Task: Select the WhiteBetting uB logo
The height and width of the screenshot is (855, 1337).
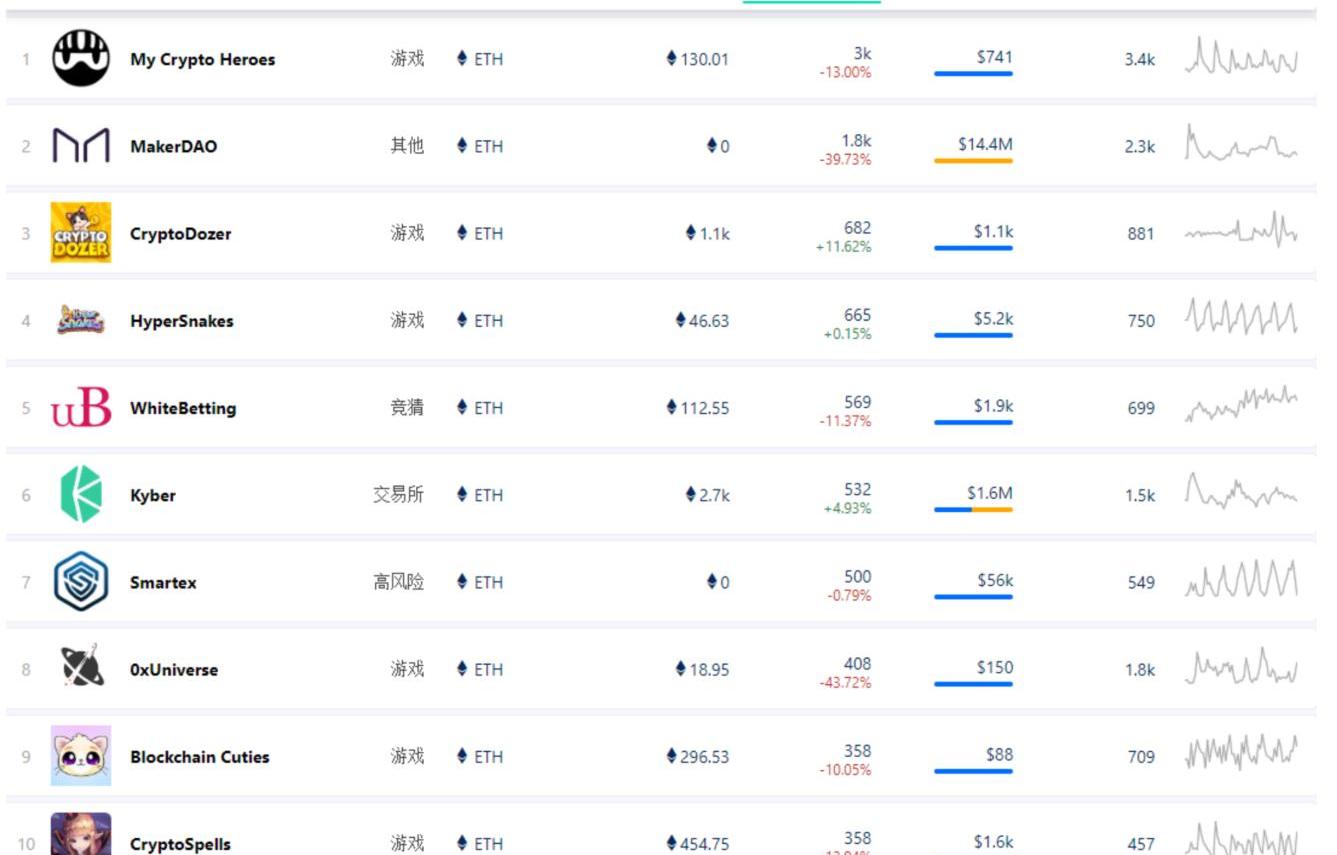Action: click(80, 407)
